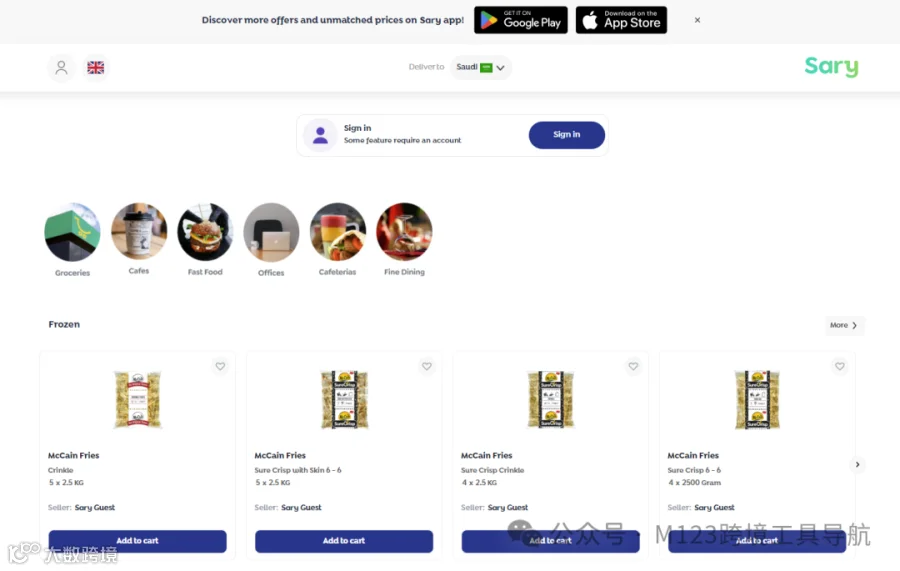900x571 pixels.
Task: Get the app on Google Play
Action: click(521, 20)
